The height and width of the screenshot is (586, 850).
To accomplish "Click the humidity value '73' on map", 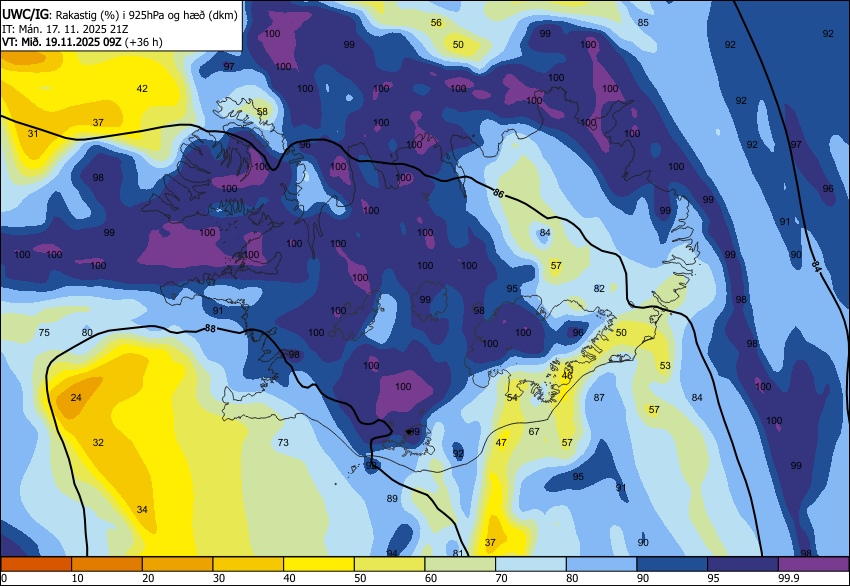I will pos(283,442).
